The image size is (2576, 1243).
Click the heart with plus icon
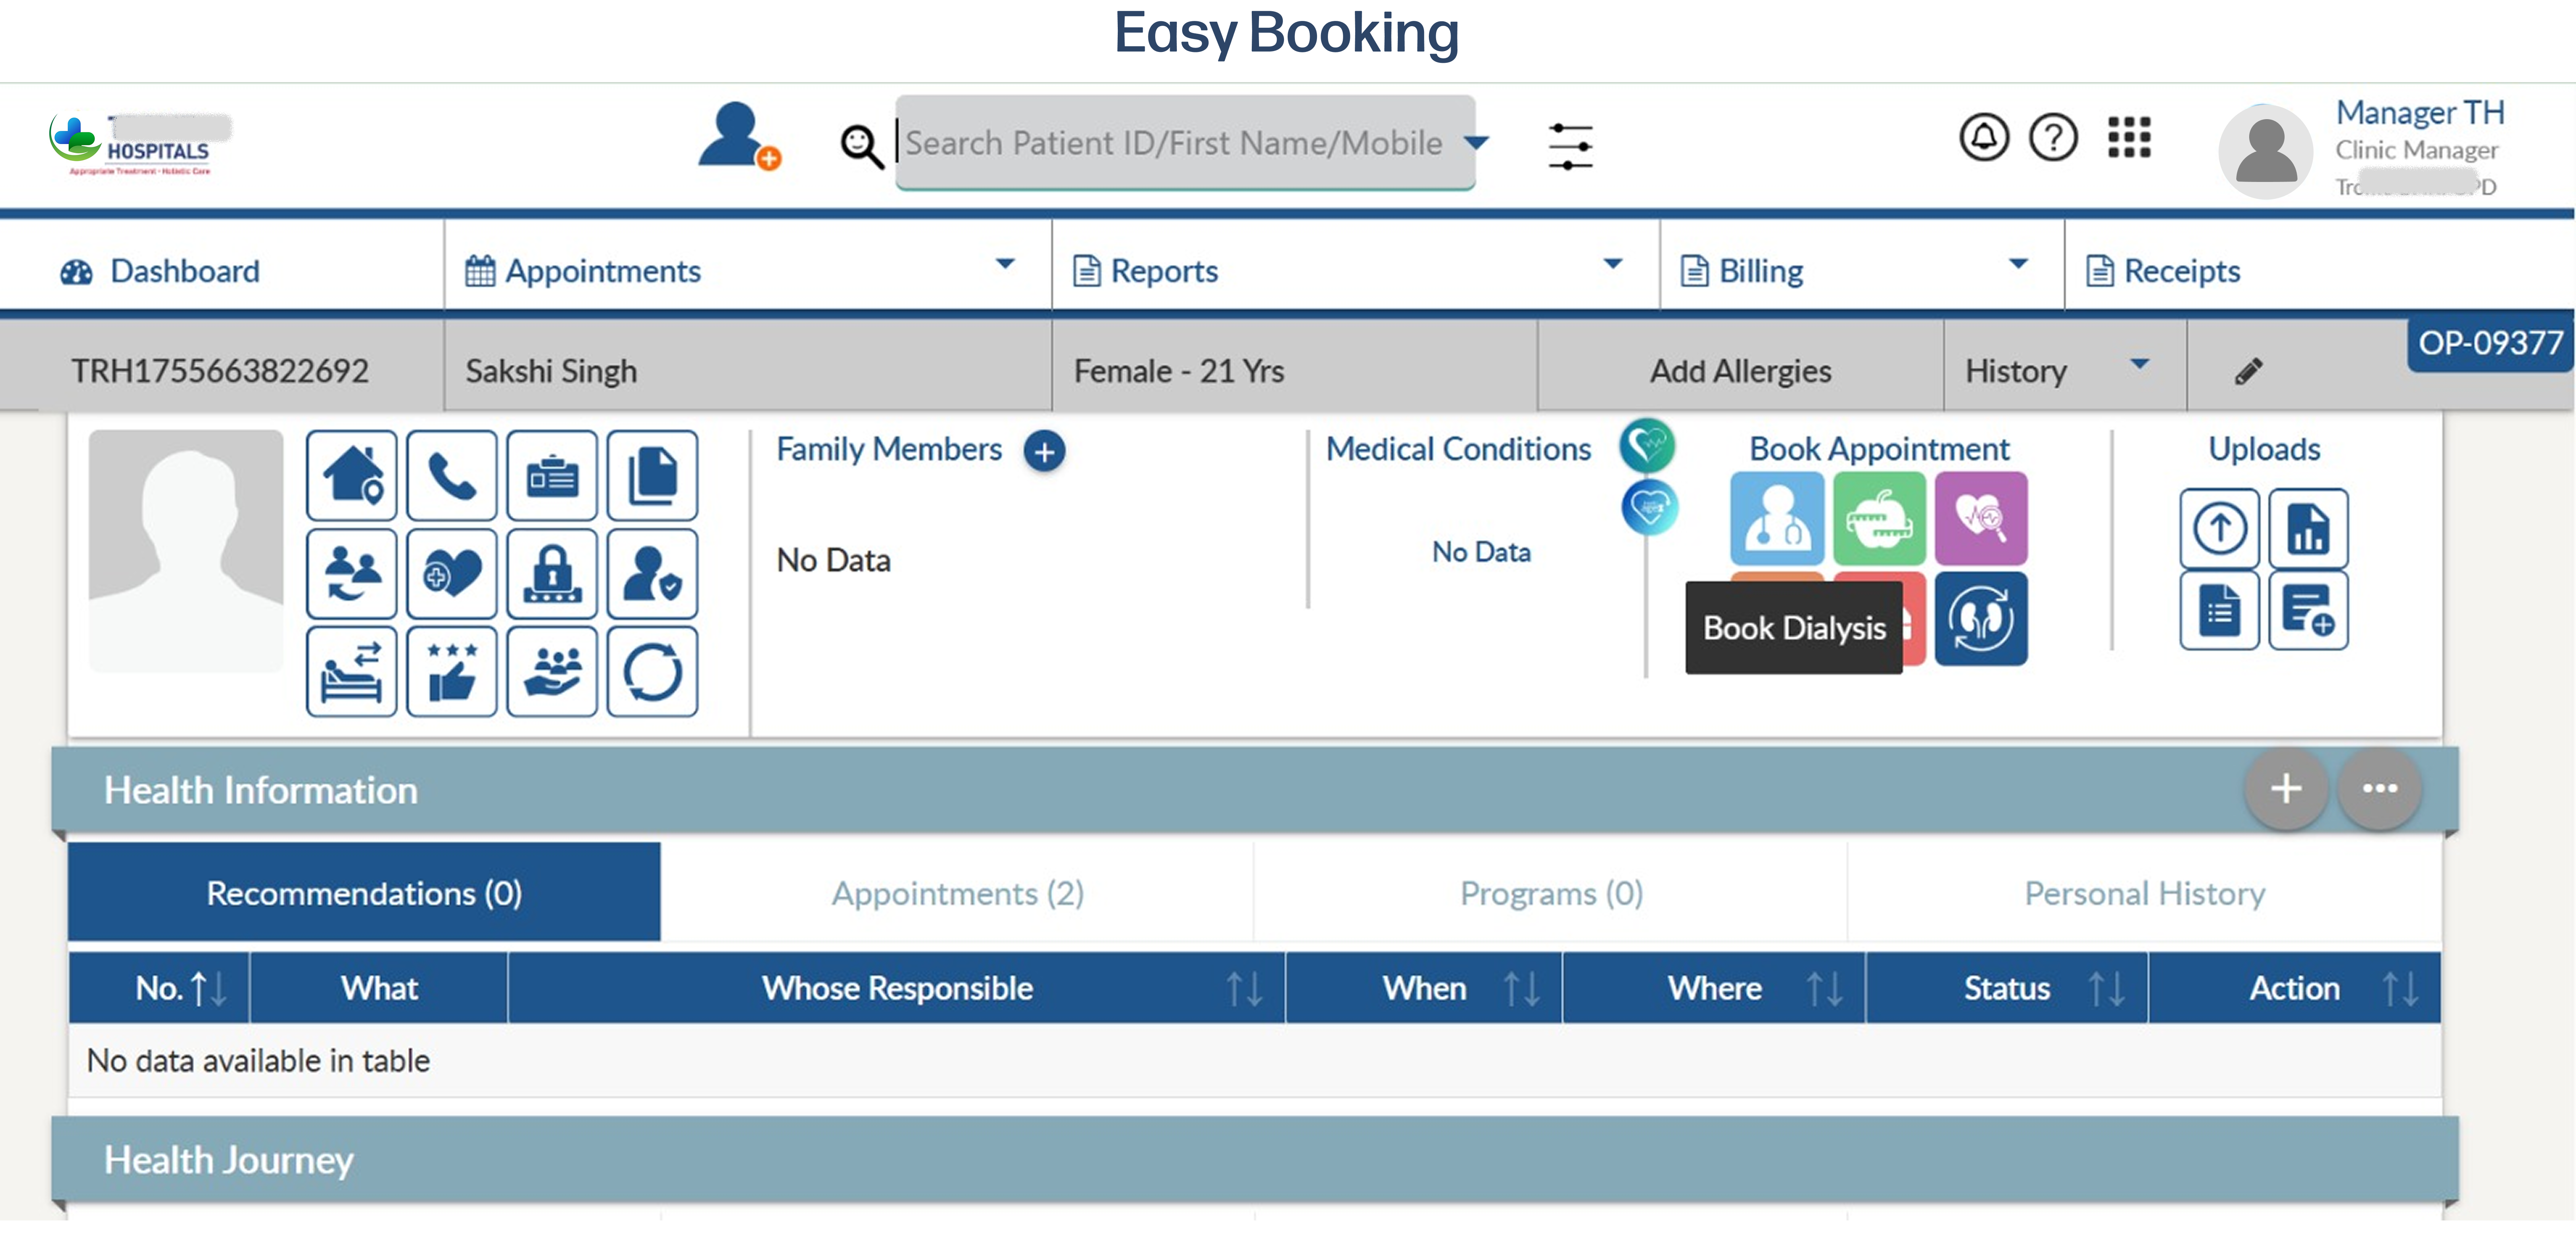(x=452, y=574)
